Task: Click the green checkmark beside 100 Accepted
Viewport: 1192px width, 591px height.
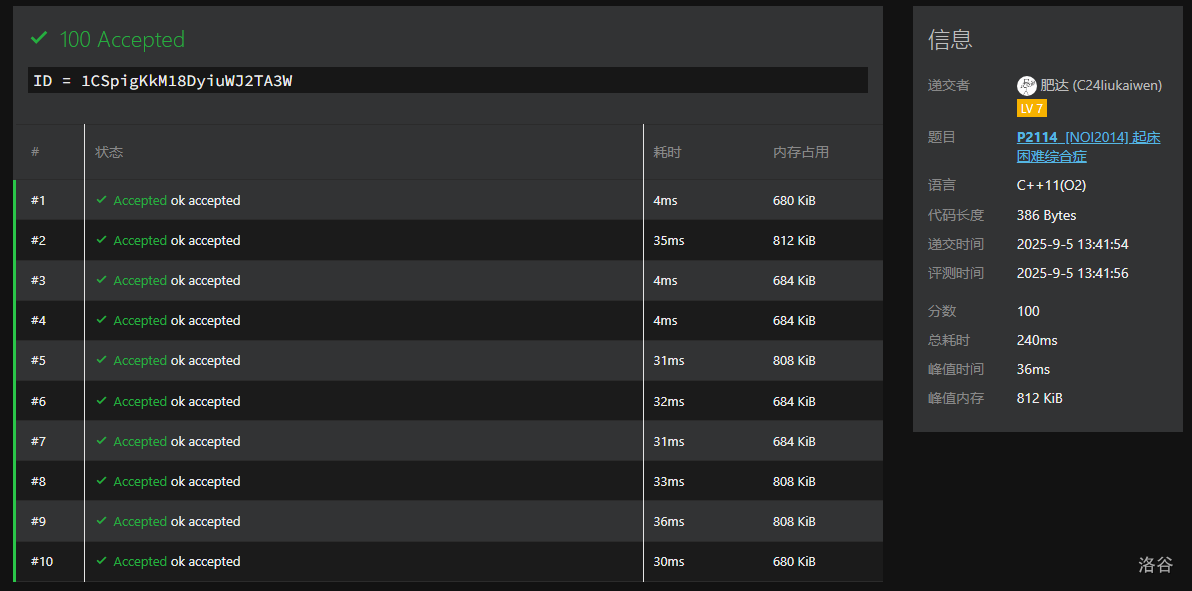Action: 39,38
